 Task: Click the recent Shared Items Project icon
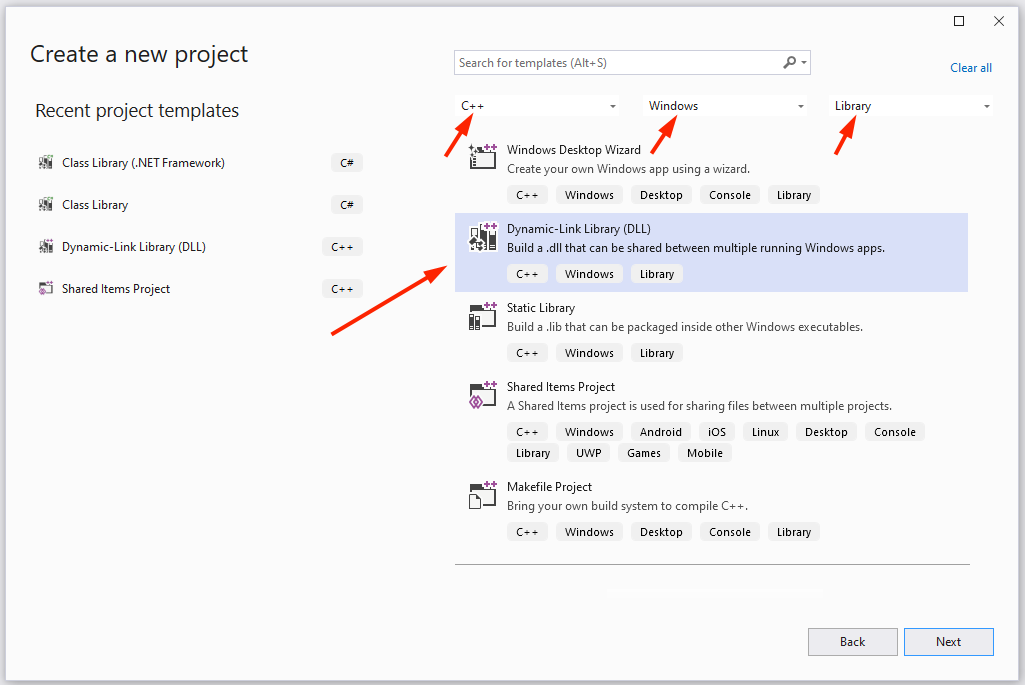(x=46, y=288)
